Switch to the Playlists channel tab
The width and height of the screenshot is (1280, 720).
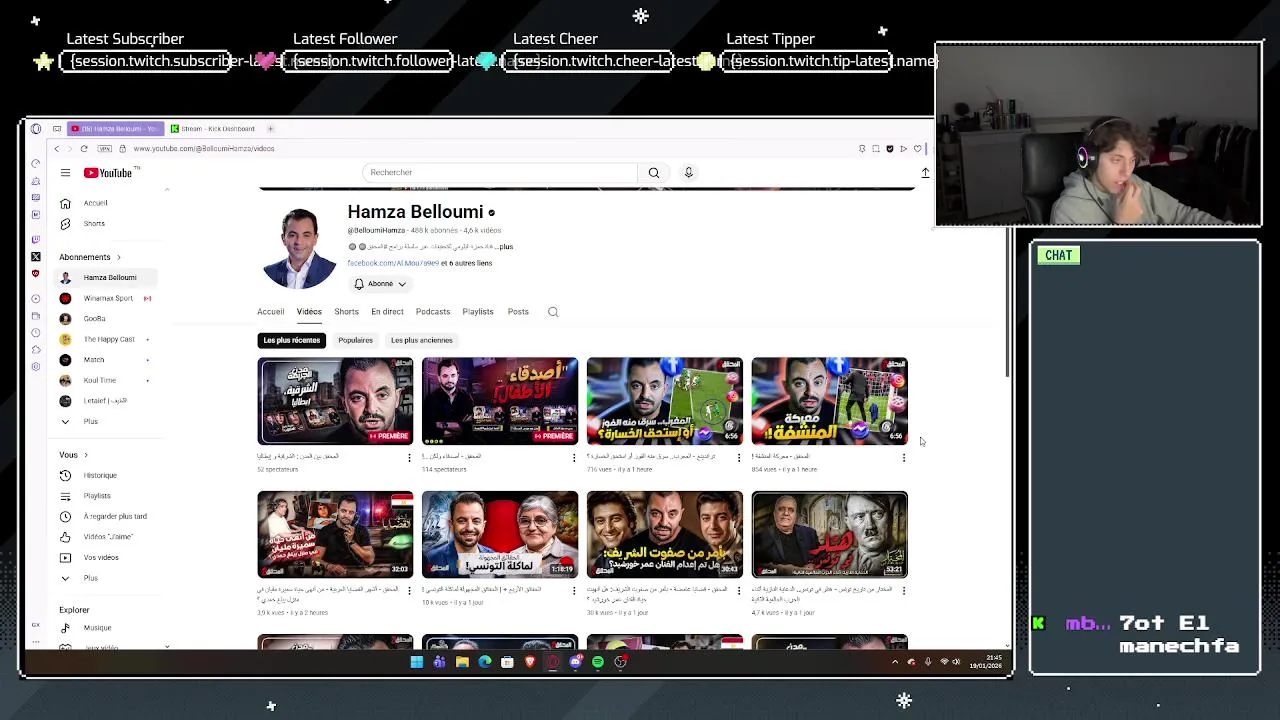pos(478,312)
